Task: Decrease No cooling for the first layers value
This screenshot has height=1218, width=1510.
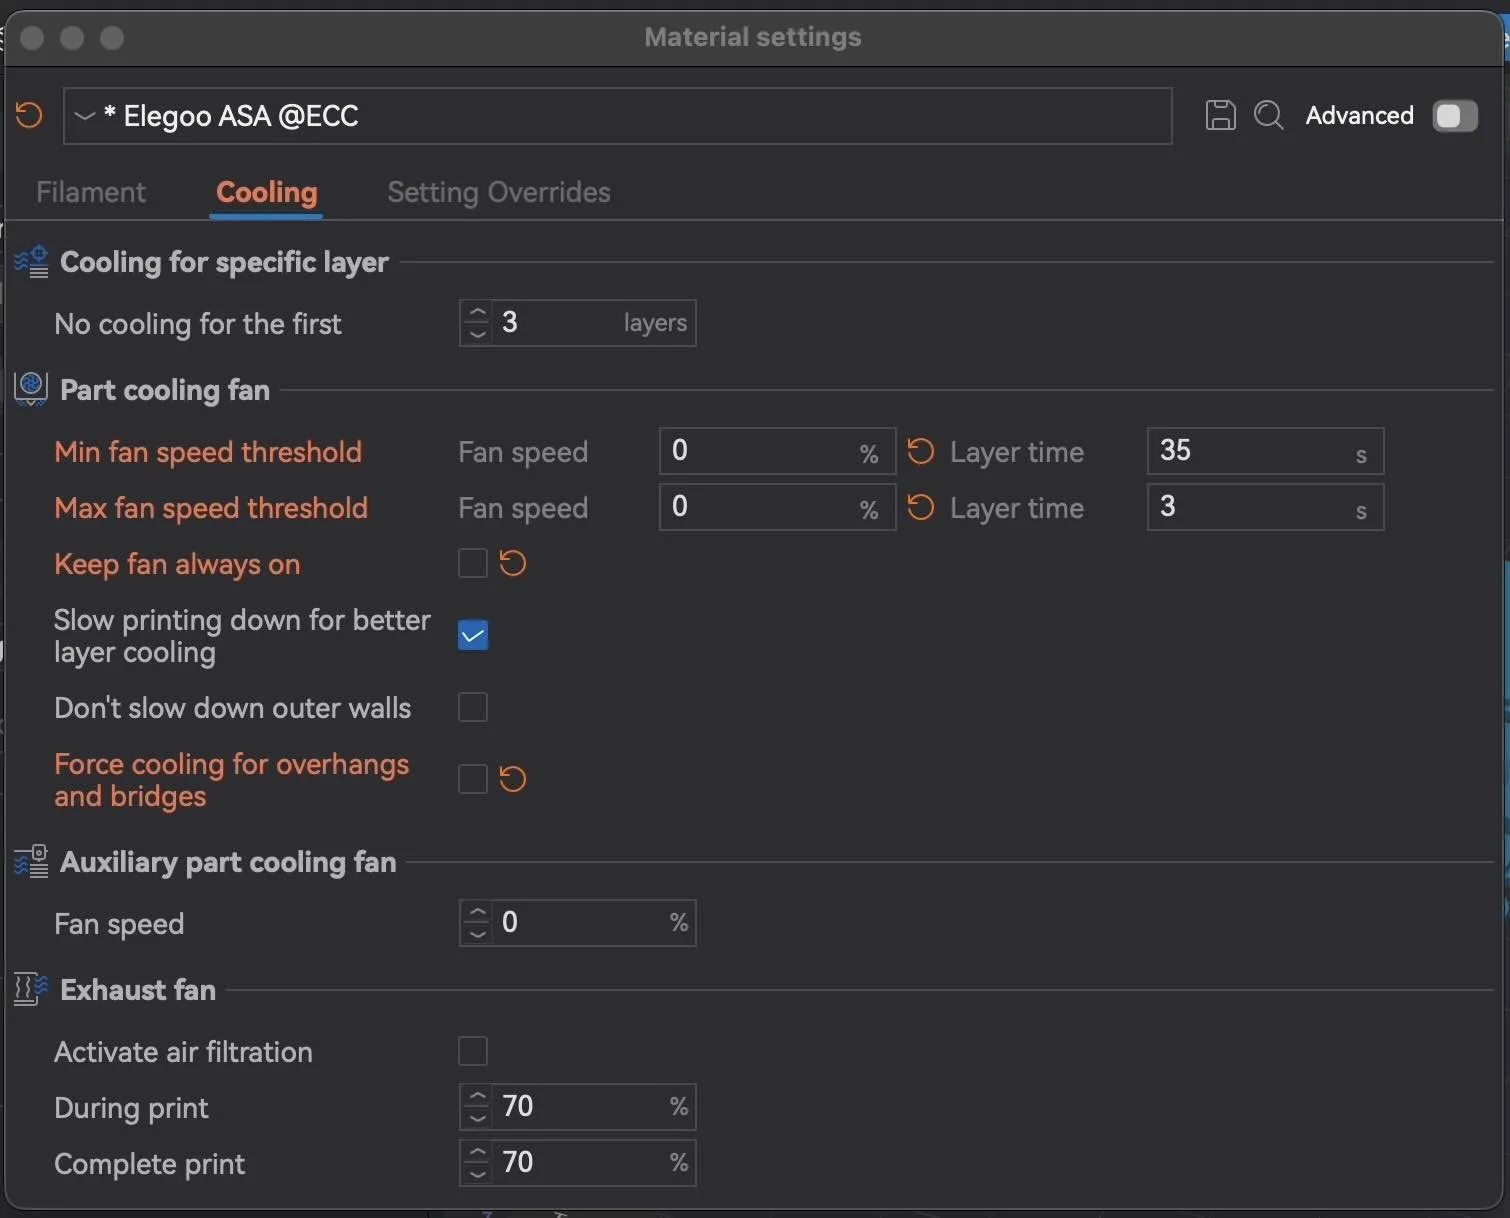Action: pos(477,333)
